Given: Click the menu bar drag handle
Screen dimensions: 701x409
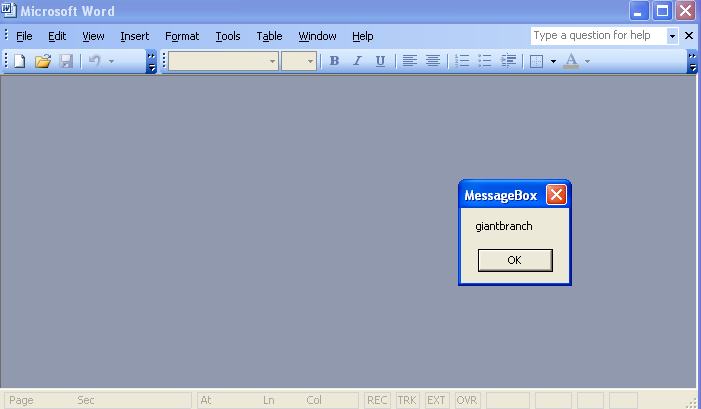Looking at the screenshot, I should [6, 35].
